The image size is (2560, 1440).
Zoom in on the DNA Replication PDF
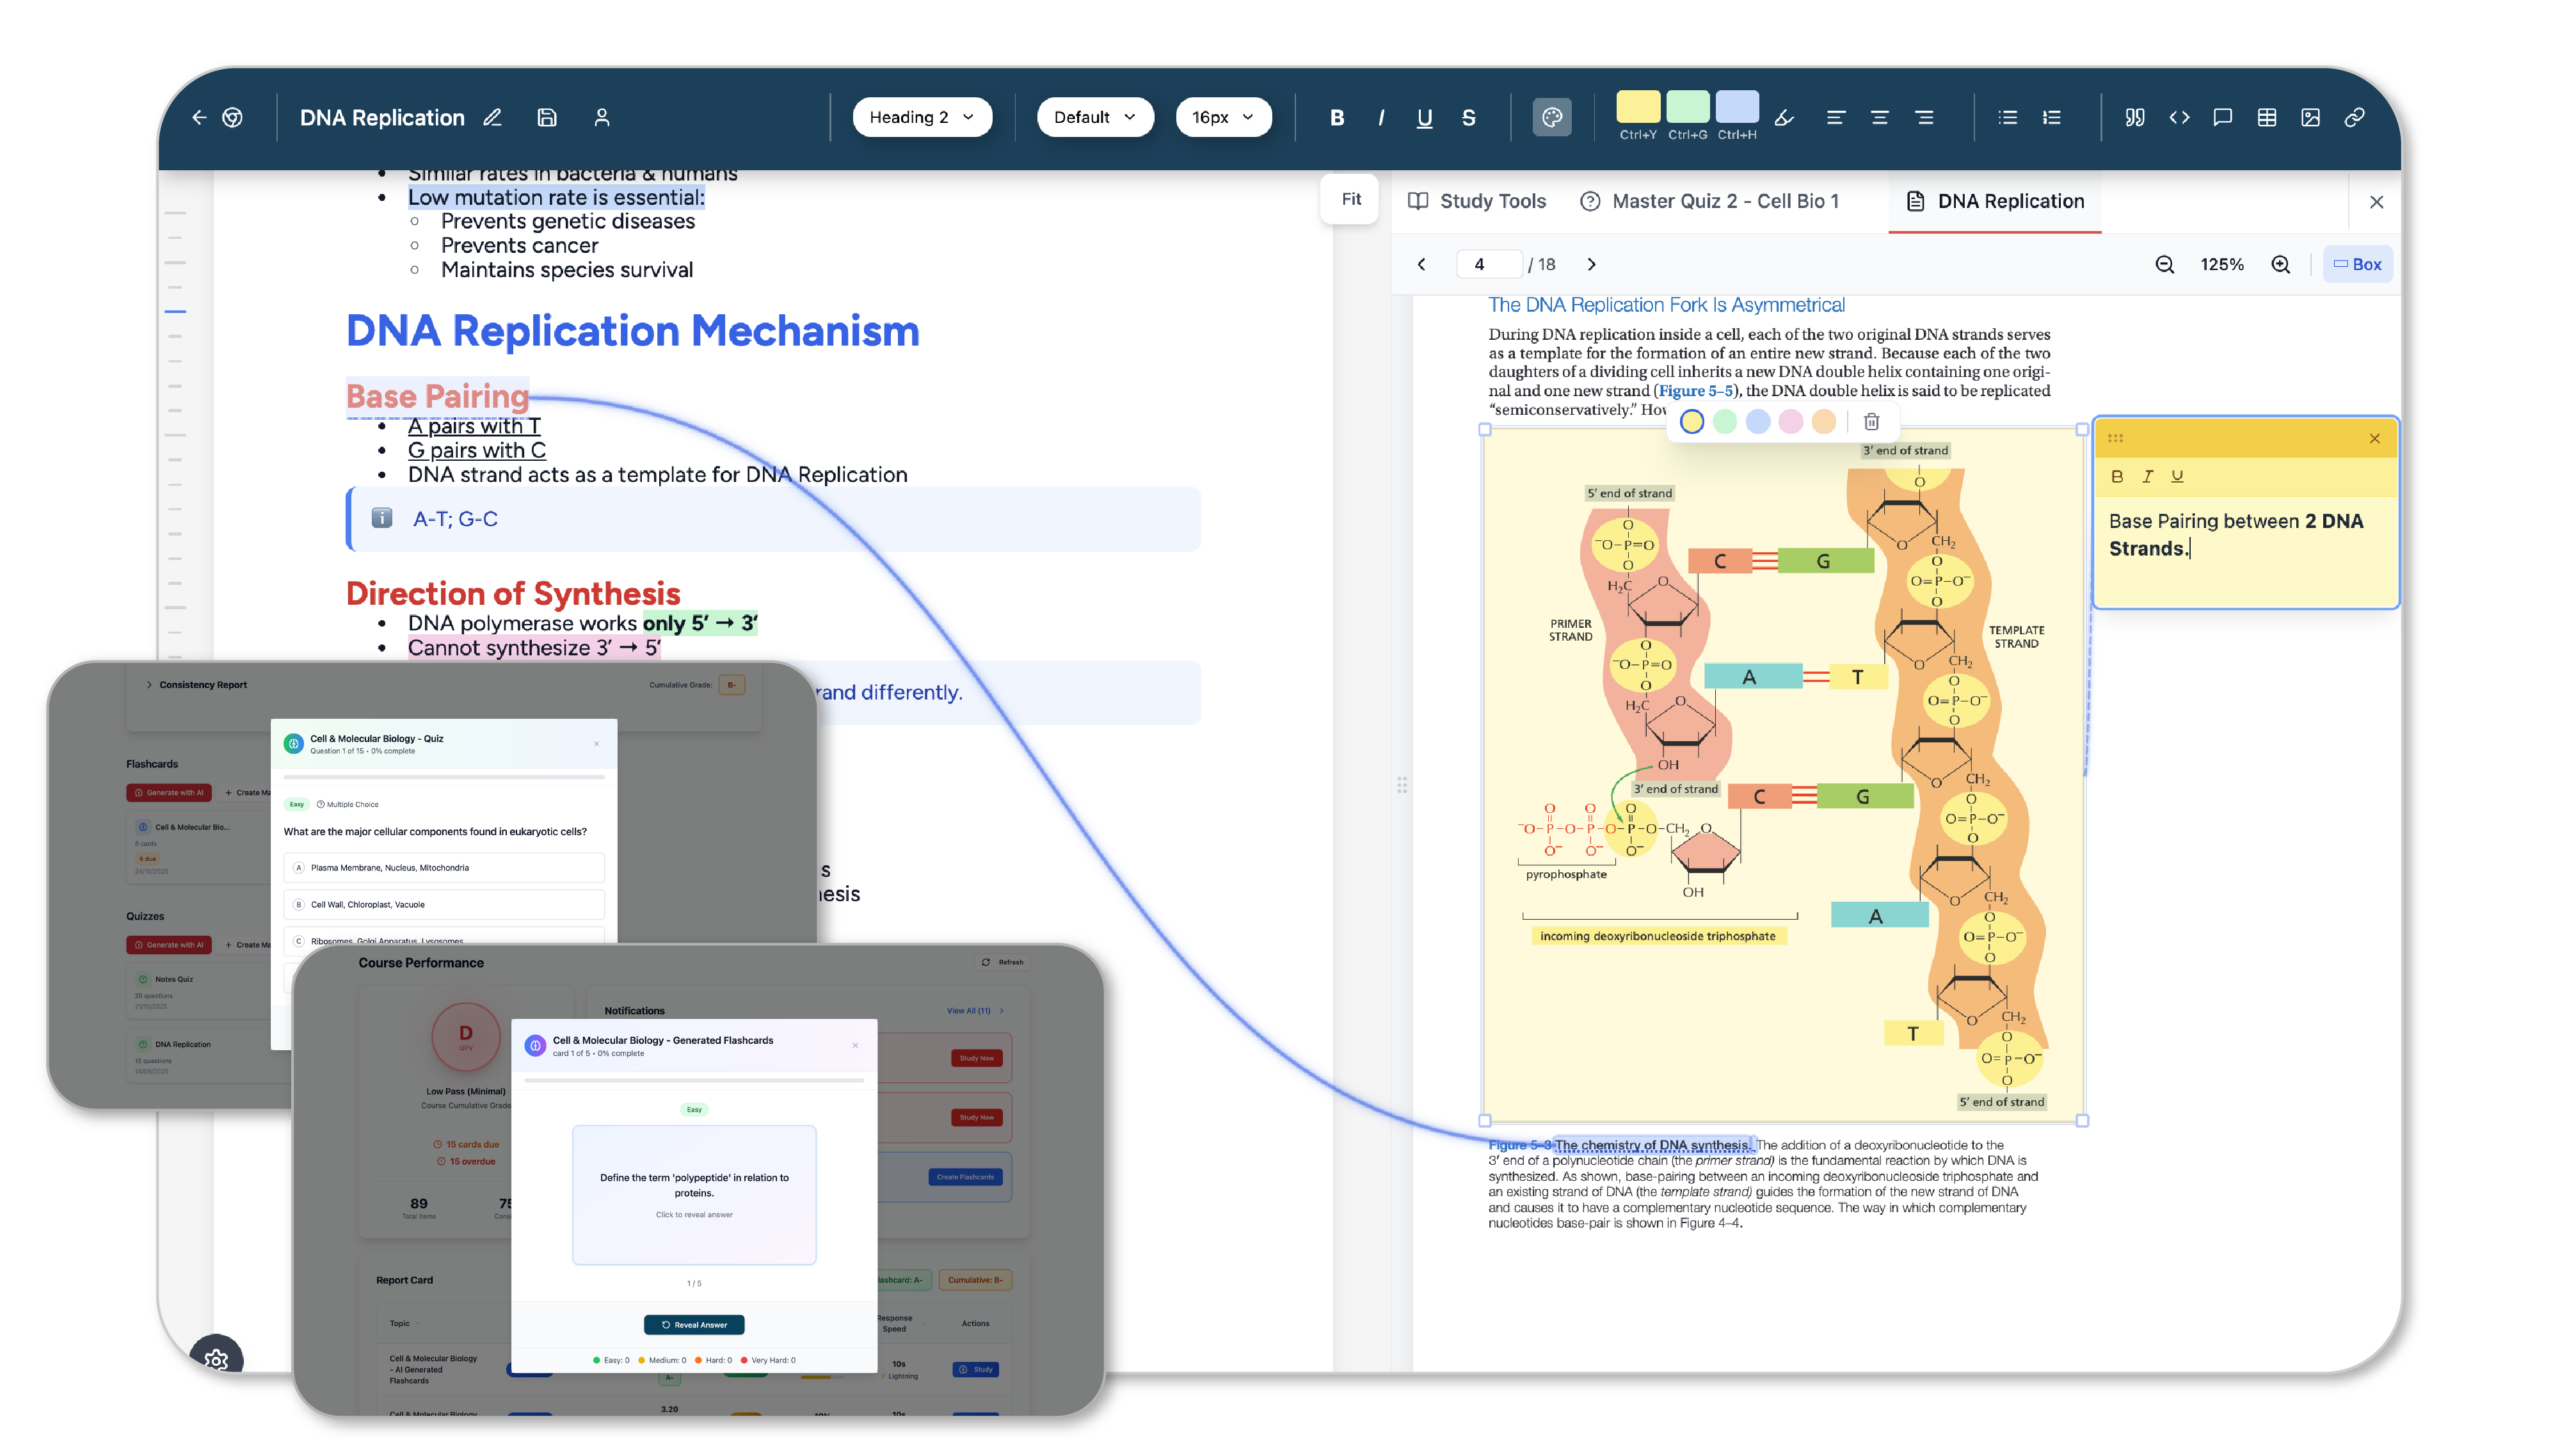[2281, 264]
